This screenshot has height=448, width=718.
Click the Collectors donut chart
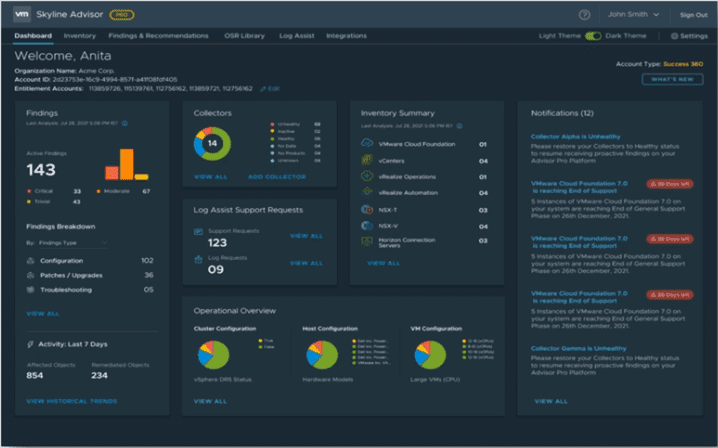point(213,143)
